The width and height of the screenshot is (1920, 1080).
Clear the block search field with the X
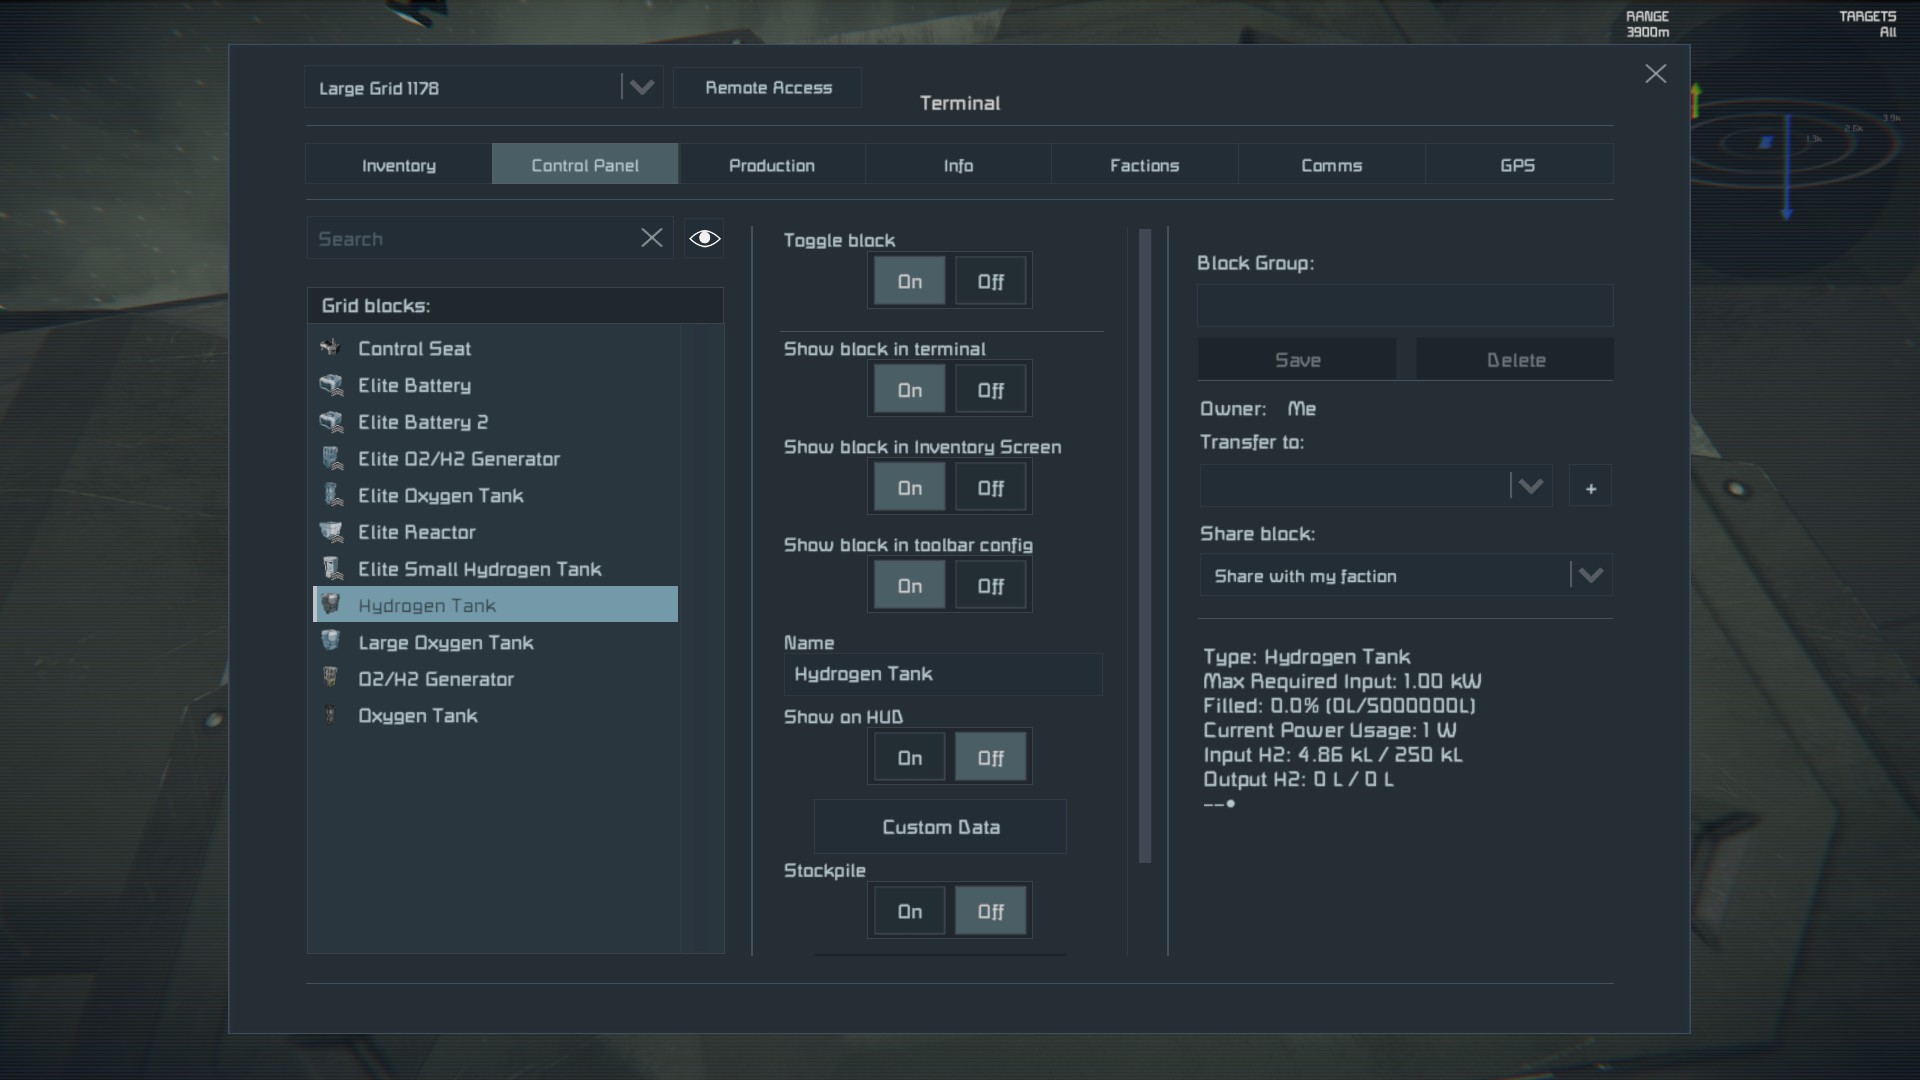[x=651, y=238]
